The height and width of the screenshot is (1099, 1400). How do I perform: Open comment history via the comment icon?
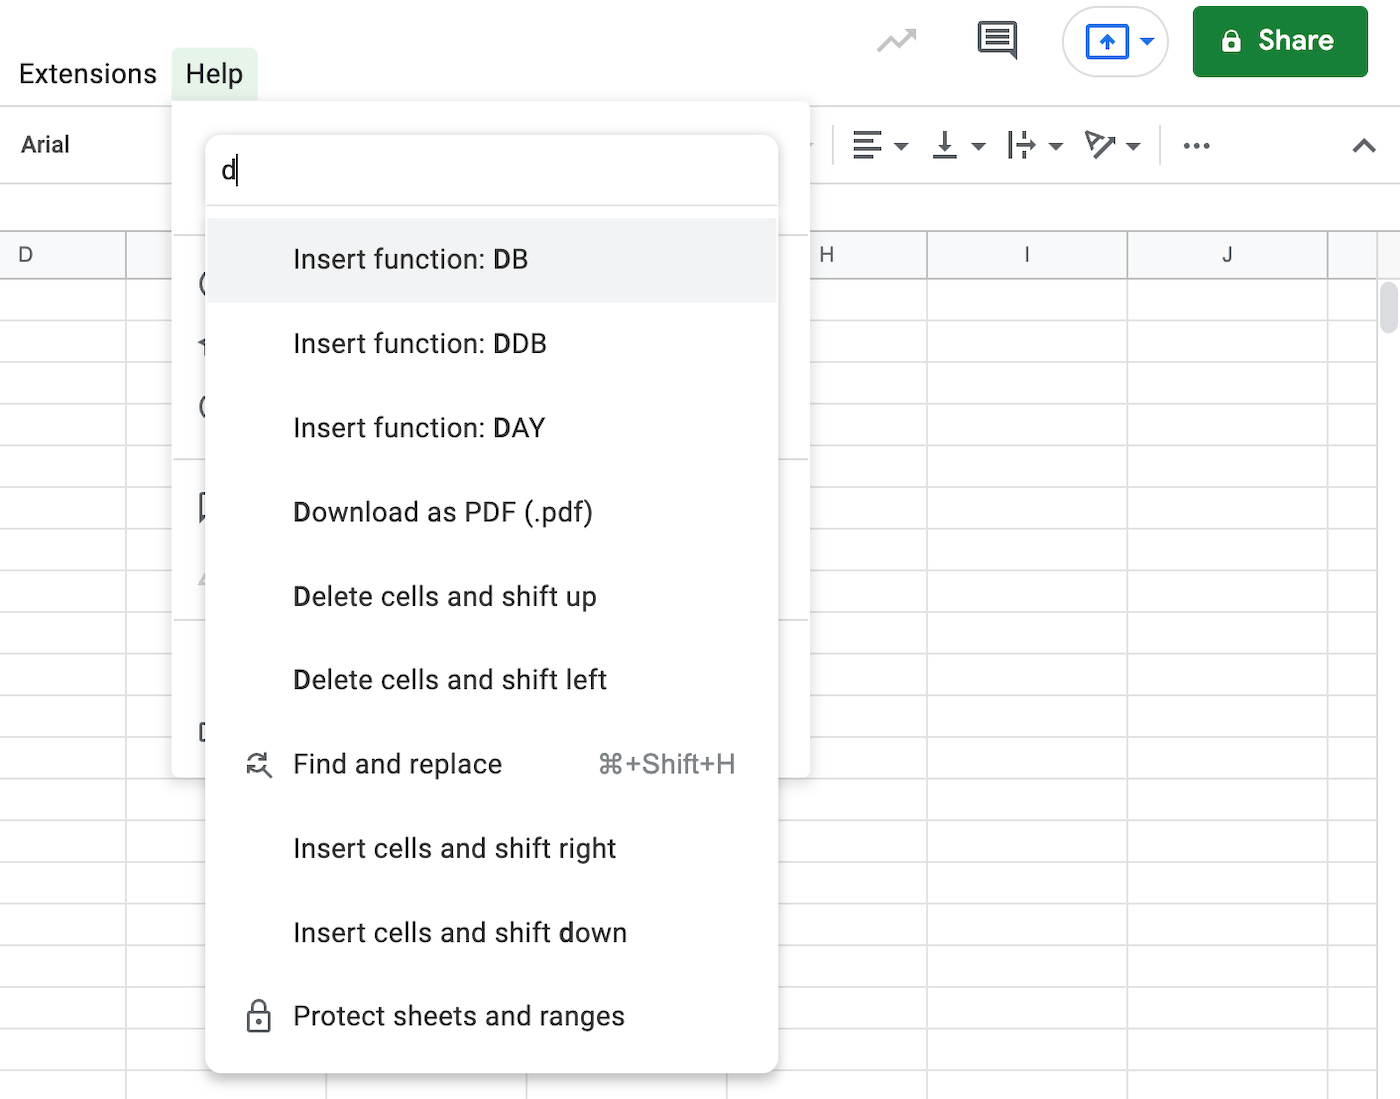pyautogui.click(x=996, y=41)
